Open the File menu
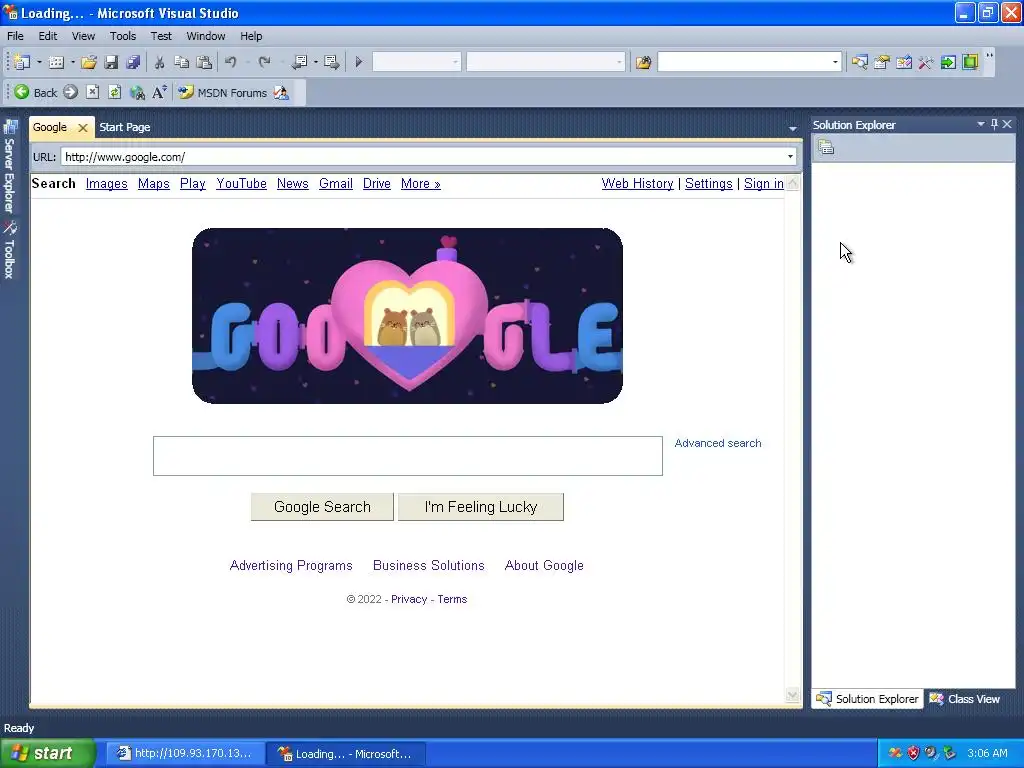Viewport: 1024px width, 768px height. coord(15,36)
